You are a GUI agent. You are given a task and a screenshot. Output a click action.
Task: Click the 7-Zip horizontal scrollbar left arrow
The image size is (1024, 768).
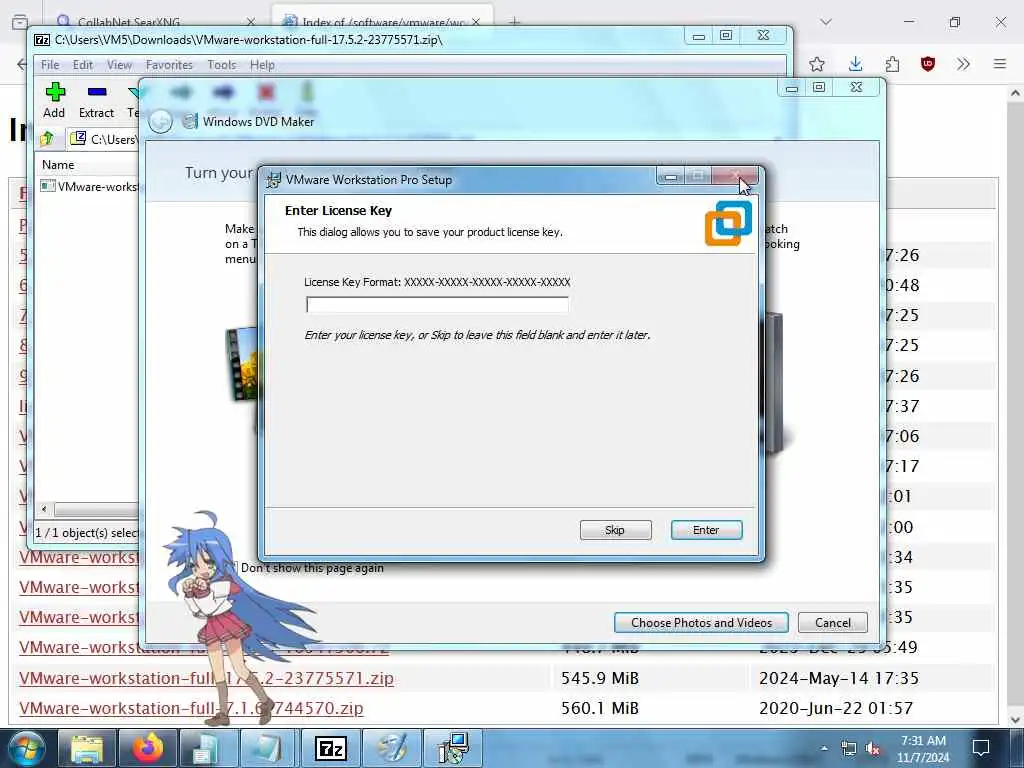[44, 509]
